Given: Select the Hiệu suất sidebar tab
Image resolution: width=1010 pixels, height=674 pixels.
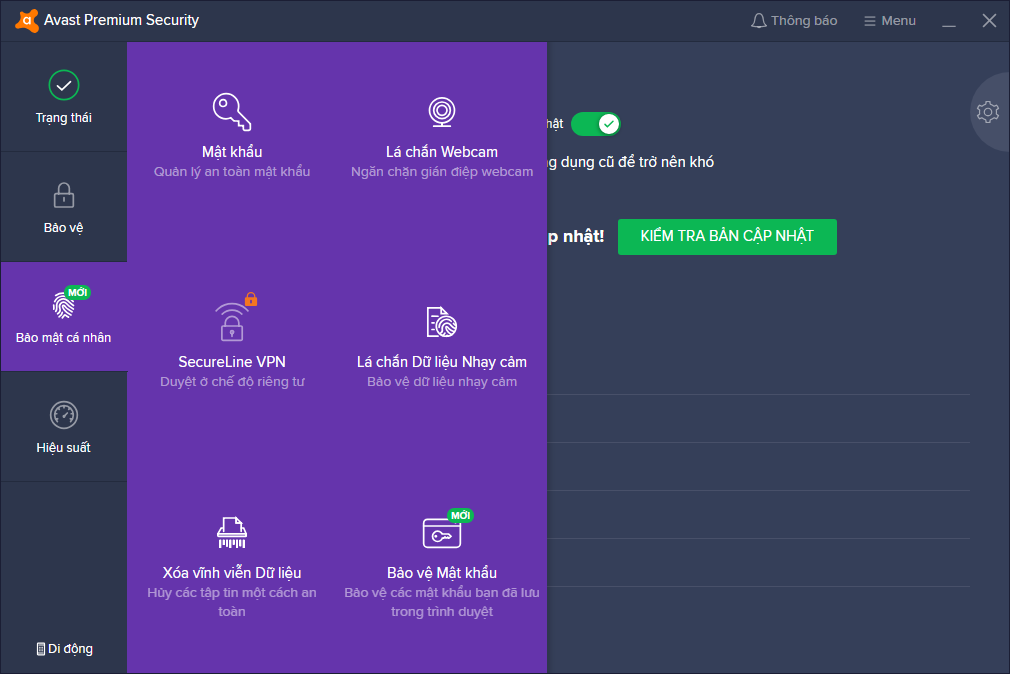Looking at the screenshot, I should pos(64,427).
